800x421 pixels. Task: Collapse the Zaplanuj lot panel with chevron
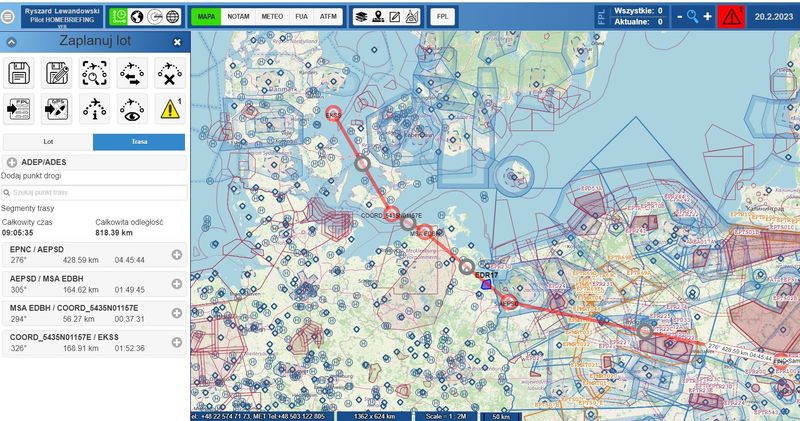pyautogui.click(x=10, y=42)
